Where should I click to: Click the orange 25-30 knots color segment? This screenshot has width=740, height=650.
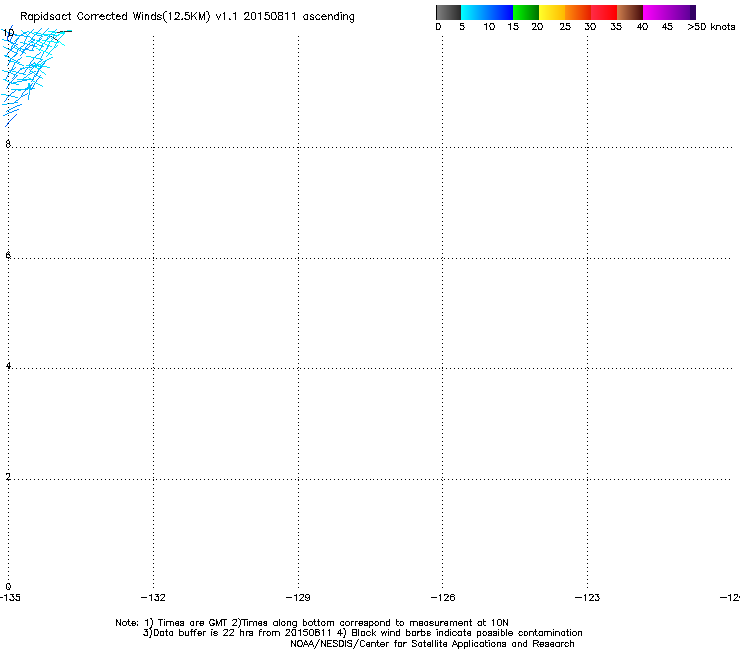(578, 12)
